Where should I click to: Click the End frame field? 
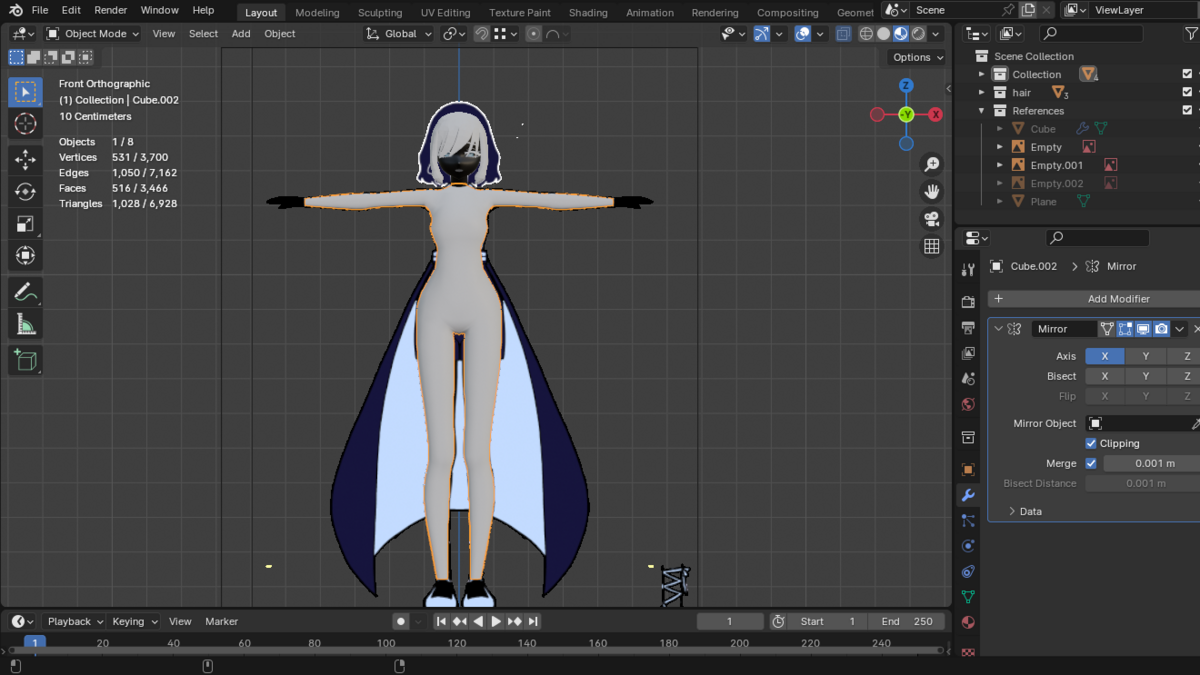[x=907, y=621]
